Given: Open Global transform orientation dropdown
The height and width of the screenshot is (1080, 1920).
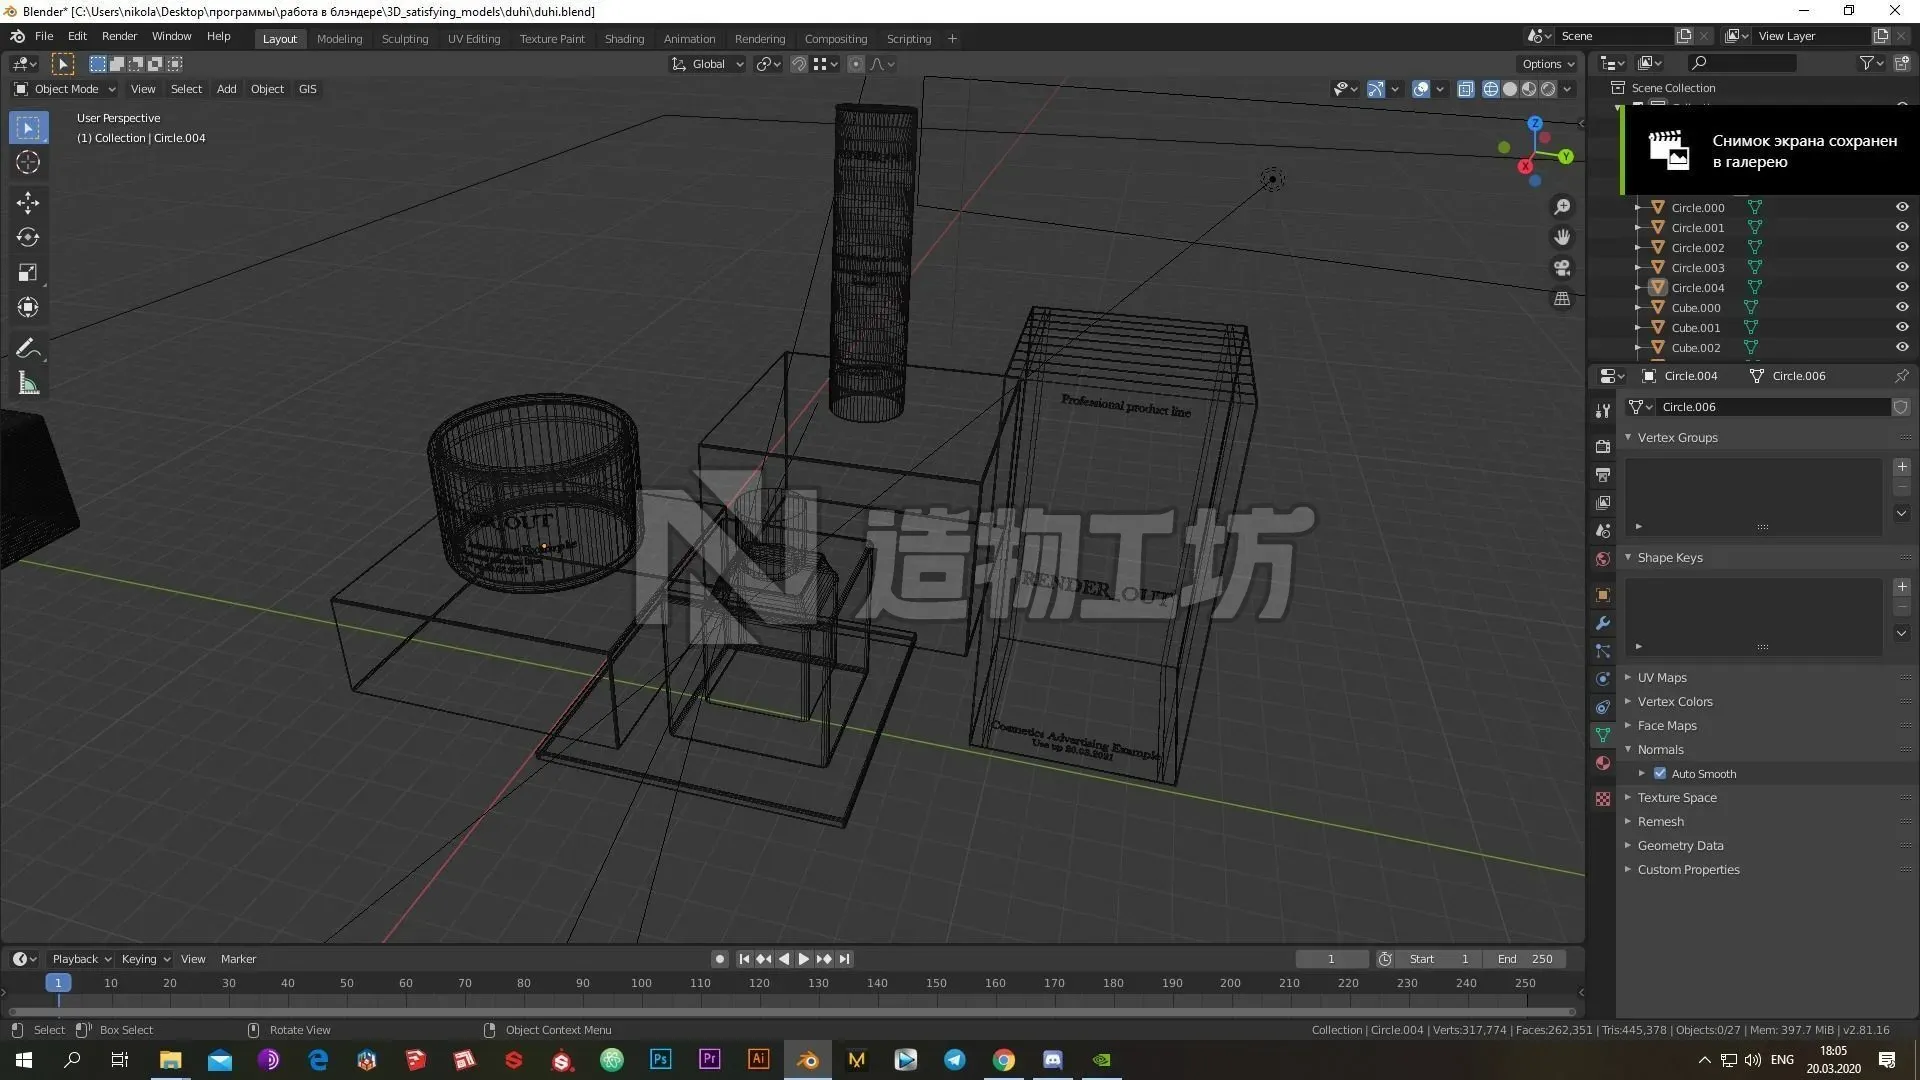Looking at the screenshot, I should coord(708,64).
